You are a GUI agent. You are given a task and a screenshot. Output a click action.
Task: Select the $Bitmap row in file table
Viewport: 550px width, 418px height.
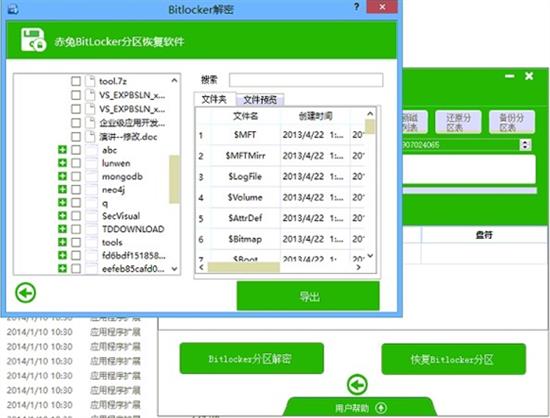(x=281, y=239)
